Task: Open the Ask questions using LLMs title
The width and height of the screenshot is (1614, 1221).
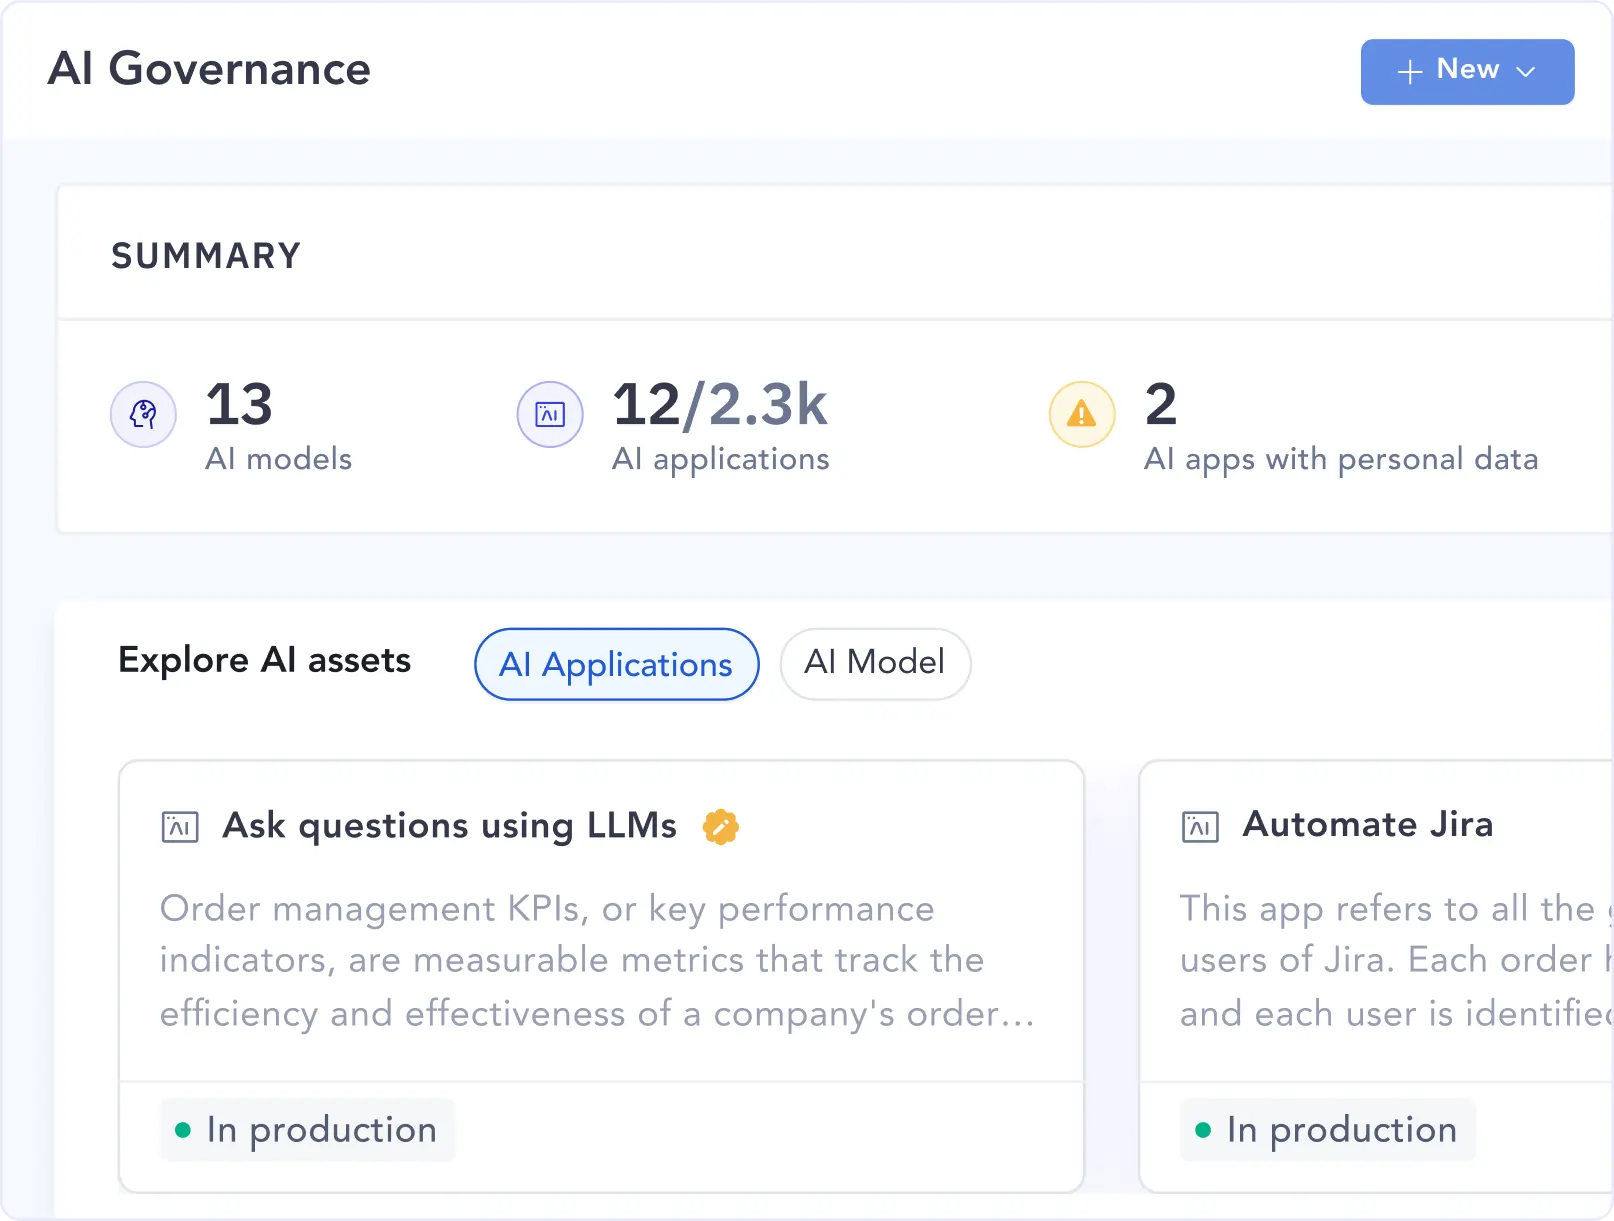Action: pyautogui.click(x=449, y=826)
